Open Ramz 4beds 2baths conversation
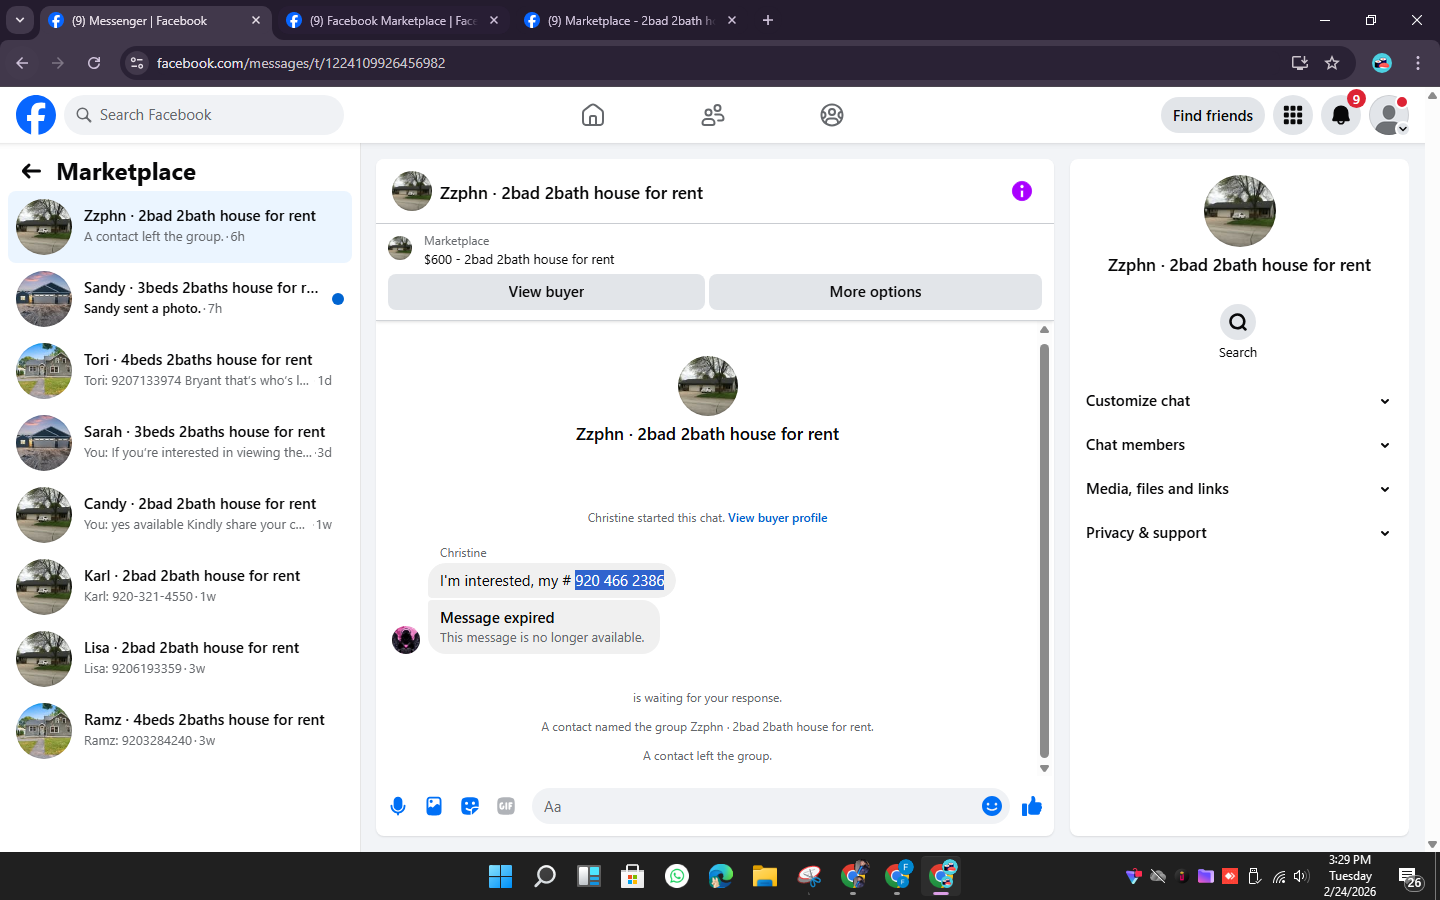Image resolution: width=1440 pixels, height=900 pixels. [x=180, y=731]
